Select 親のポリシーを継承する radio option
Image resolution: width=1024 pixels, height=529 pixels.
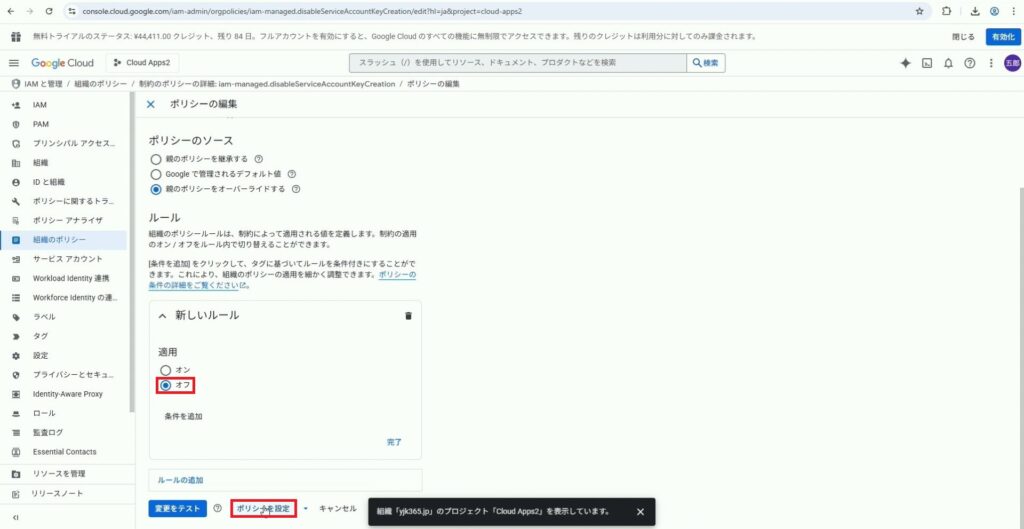pyautogui.click(x=155, y=158)
